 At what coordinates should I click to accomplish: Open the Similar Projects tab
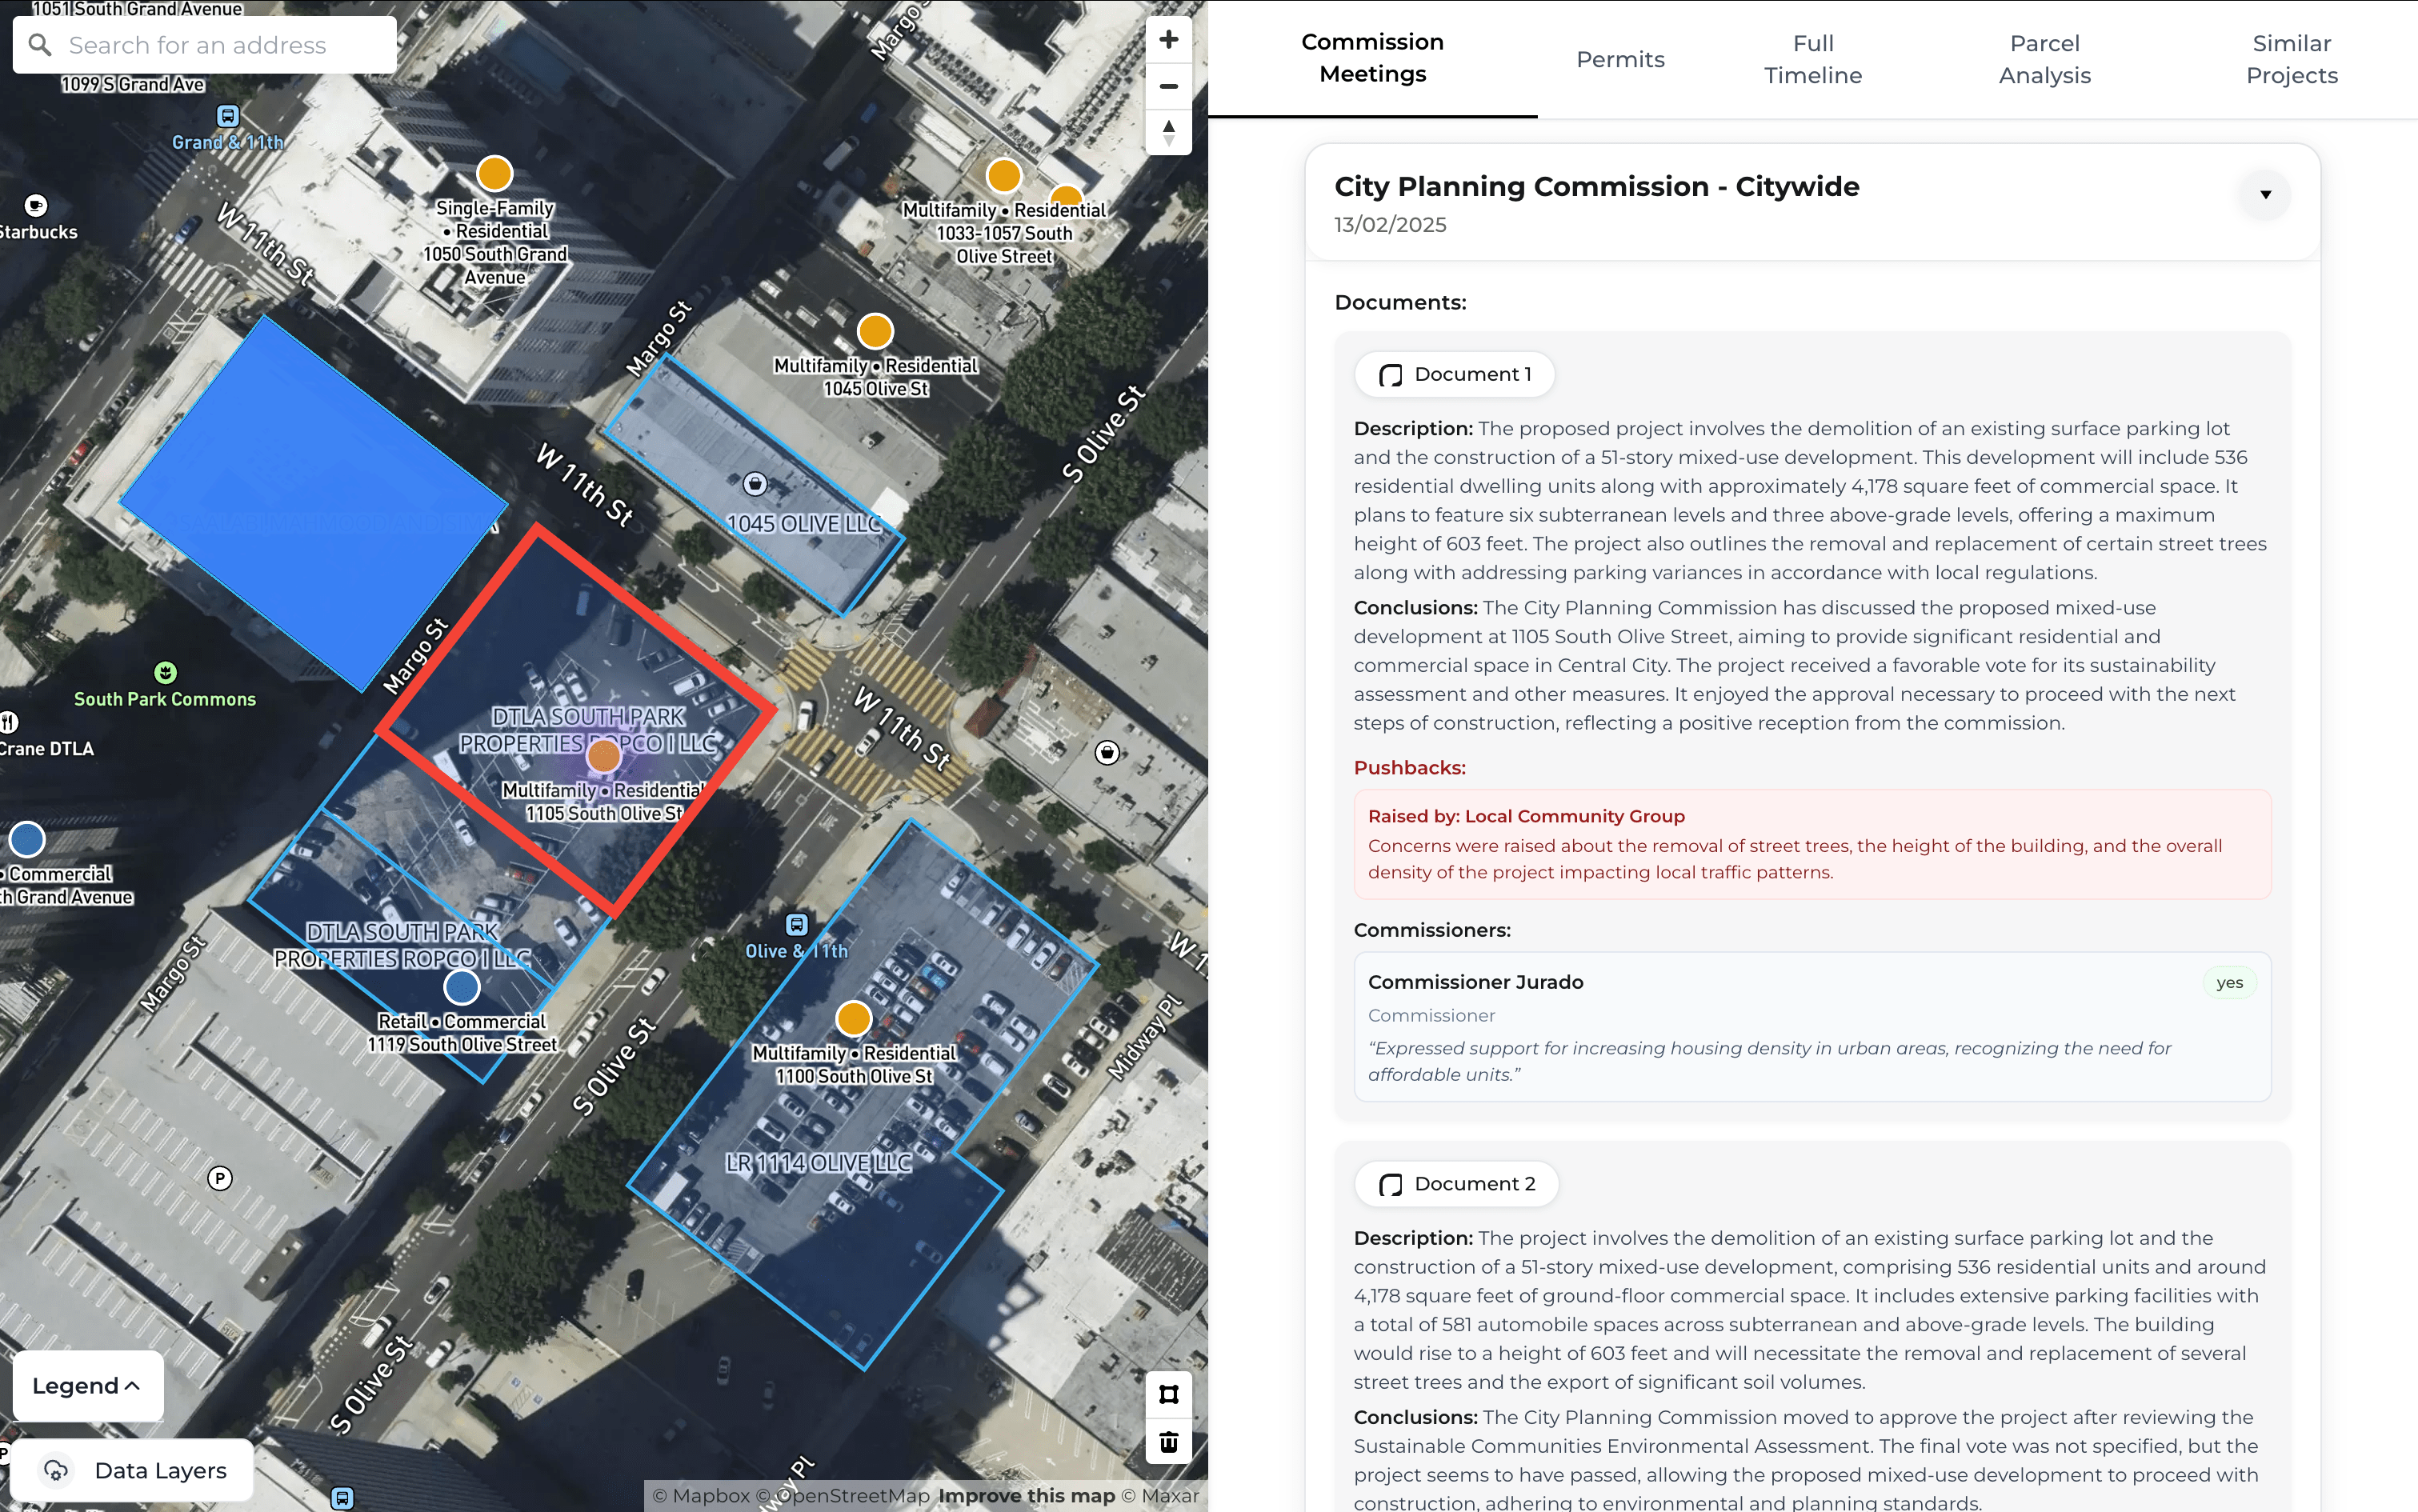tap(2291, 59)
